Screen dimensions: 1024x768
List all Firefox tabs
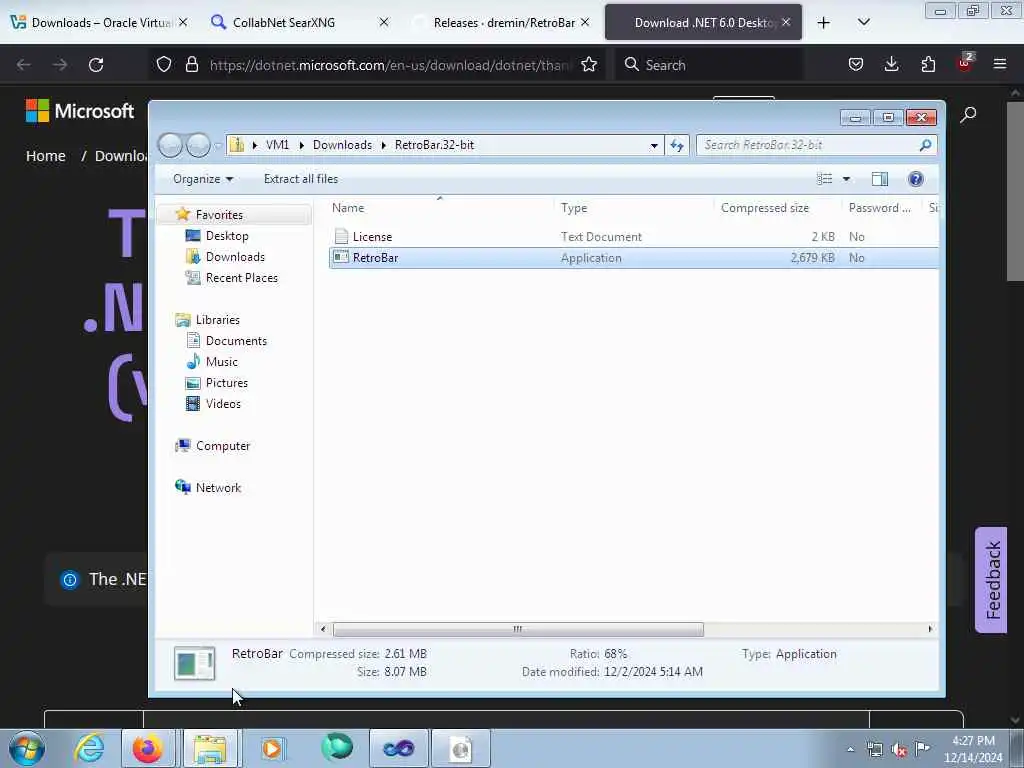coord(863,22)
